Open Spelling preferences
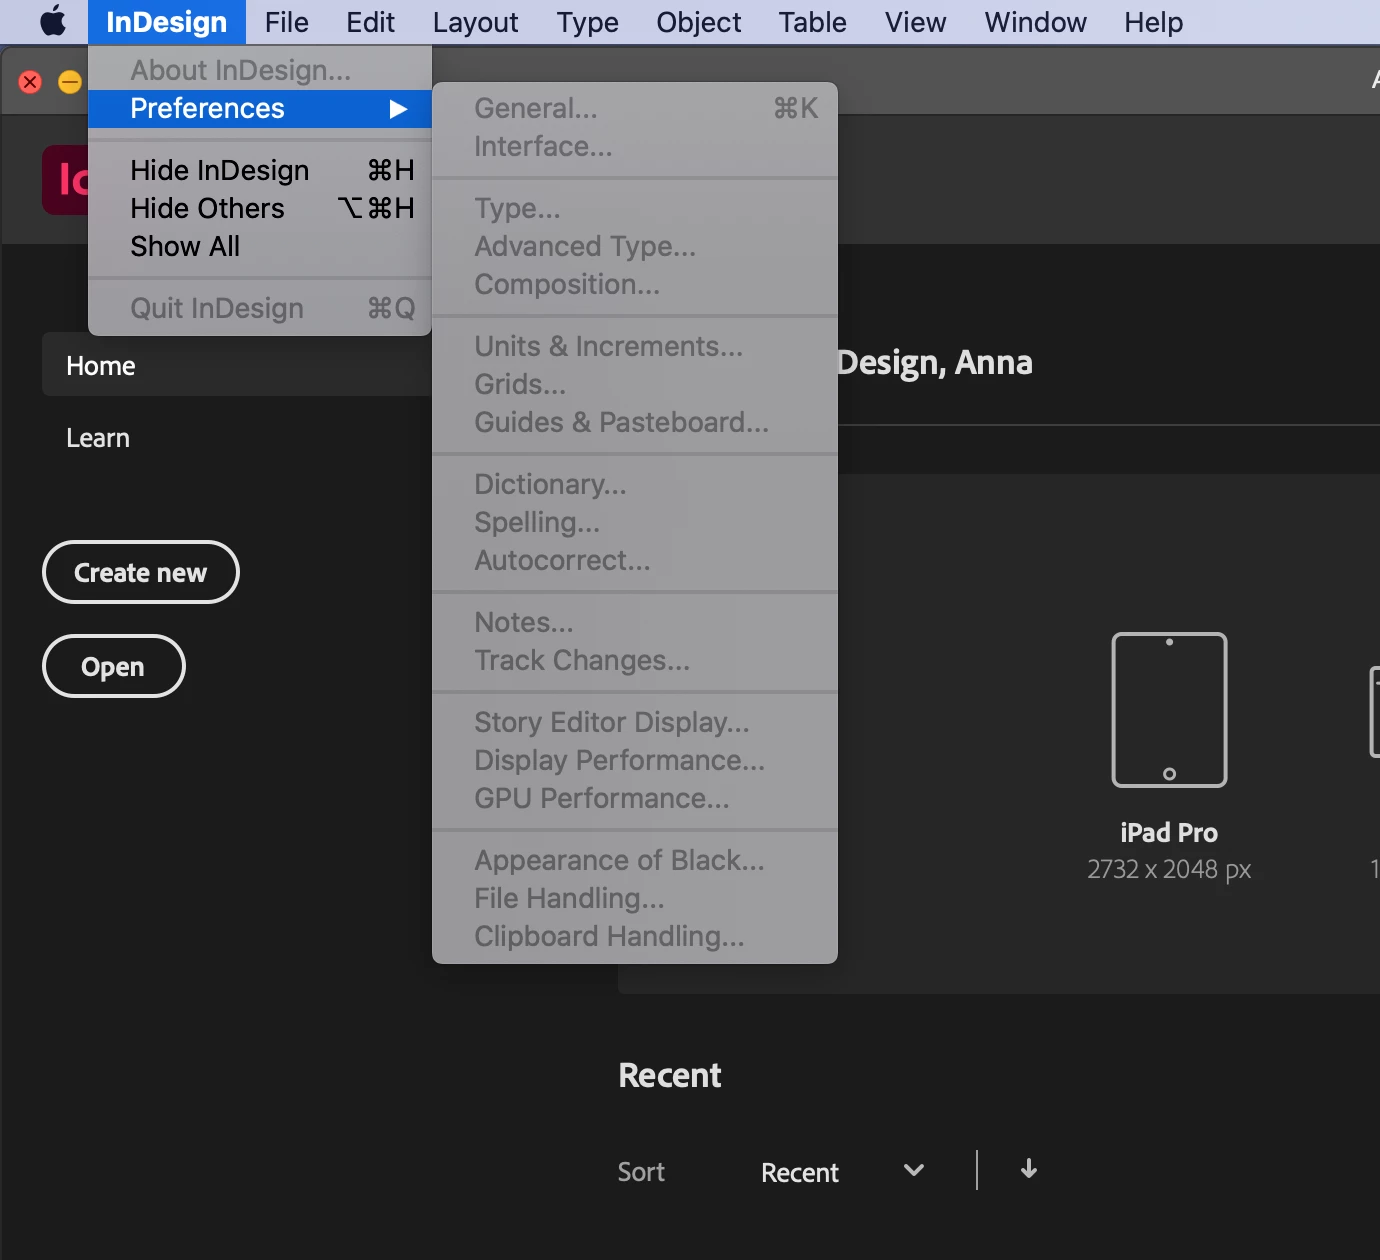Image resolution: width=1380 pixels, height=1260 pixels. pos(635,522)
